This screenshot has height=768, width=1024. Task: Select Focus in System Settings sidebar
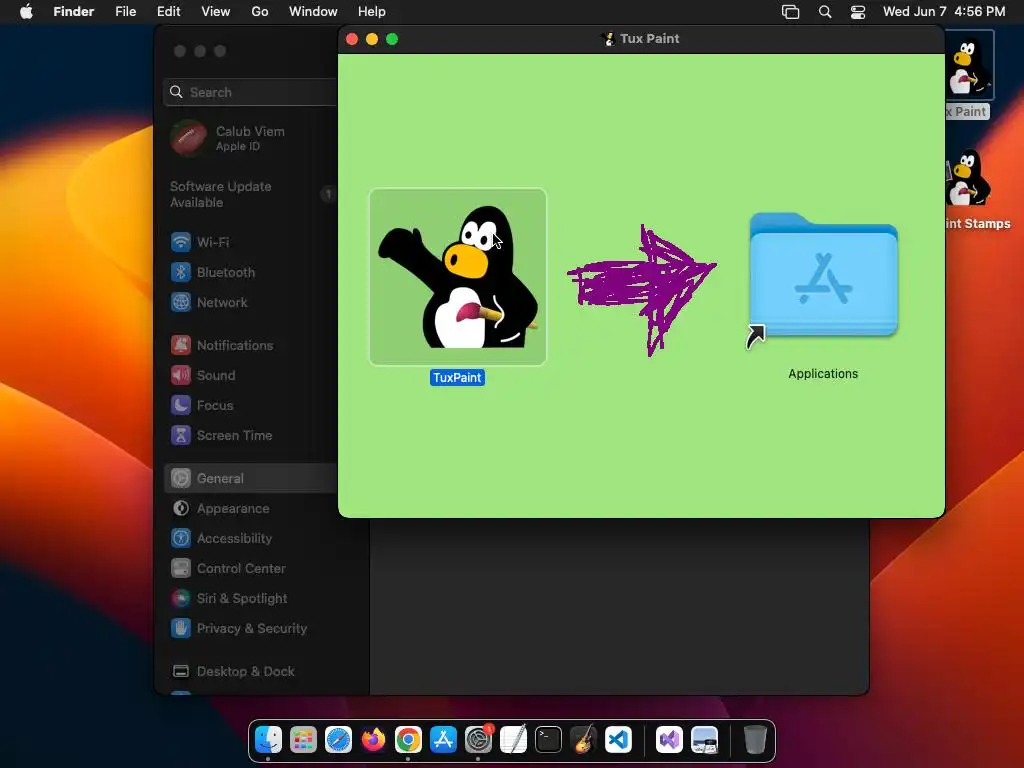(x=251, y=406)
